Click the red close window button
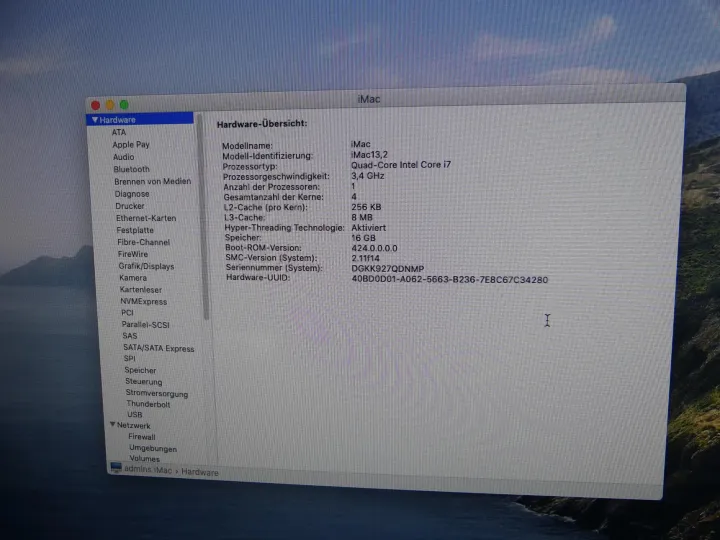 coord(96,105)
